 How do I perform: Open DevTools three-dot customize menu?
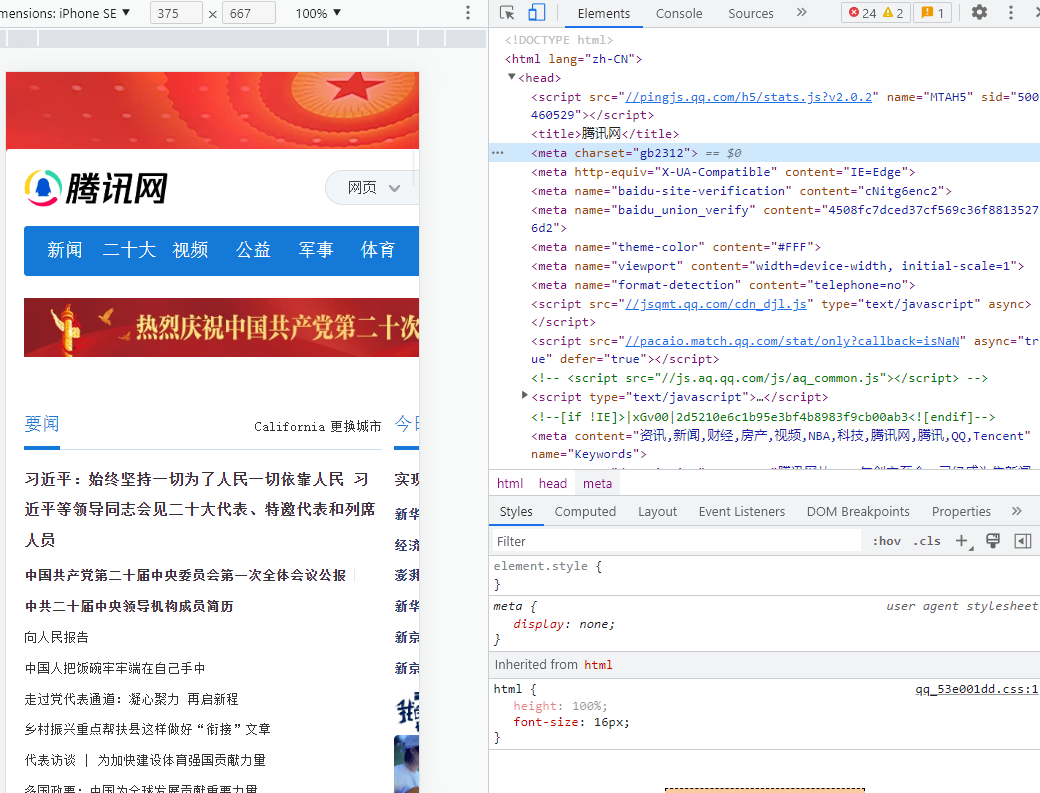coord(1011,13)
